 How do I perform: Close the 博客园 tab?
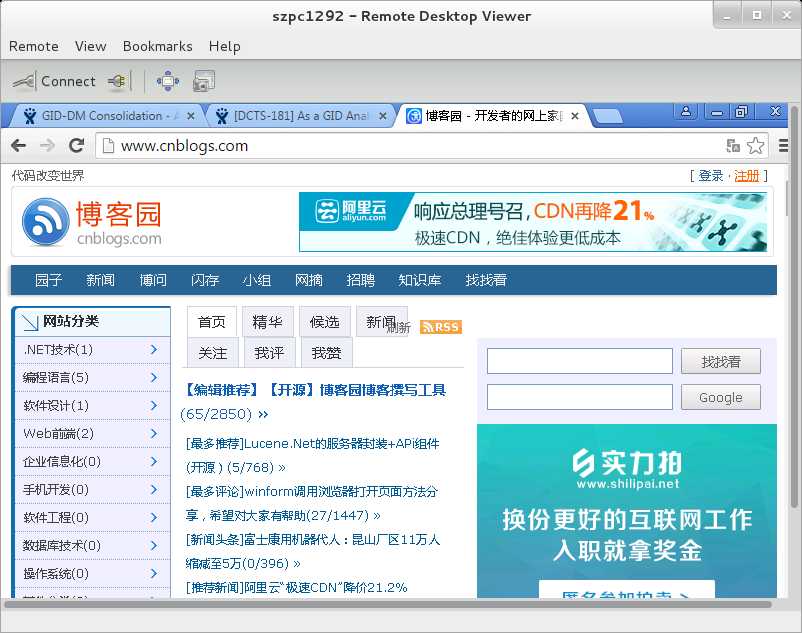tap(575, 116)
